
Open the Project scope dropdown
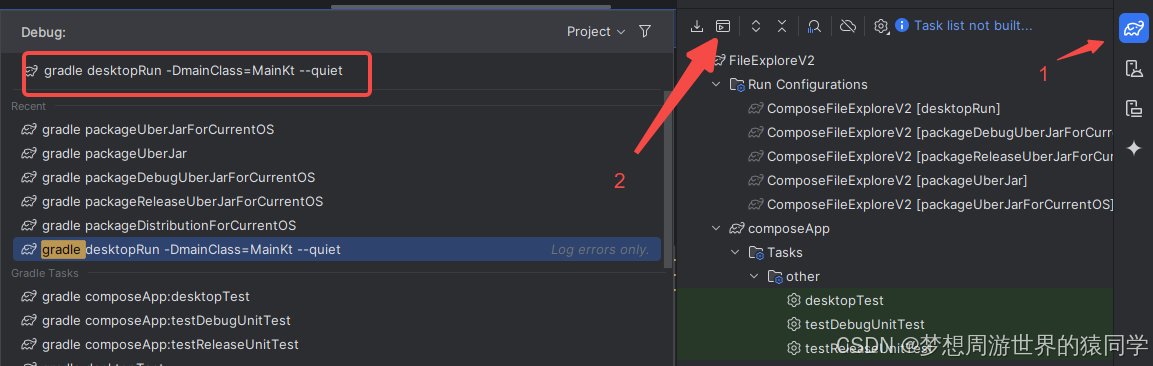[596, 32]
